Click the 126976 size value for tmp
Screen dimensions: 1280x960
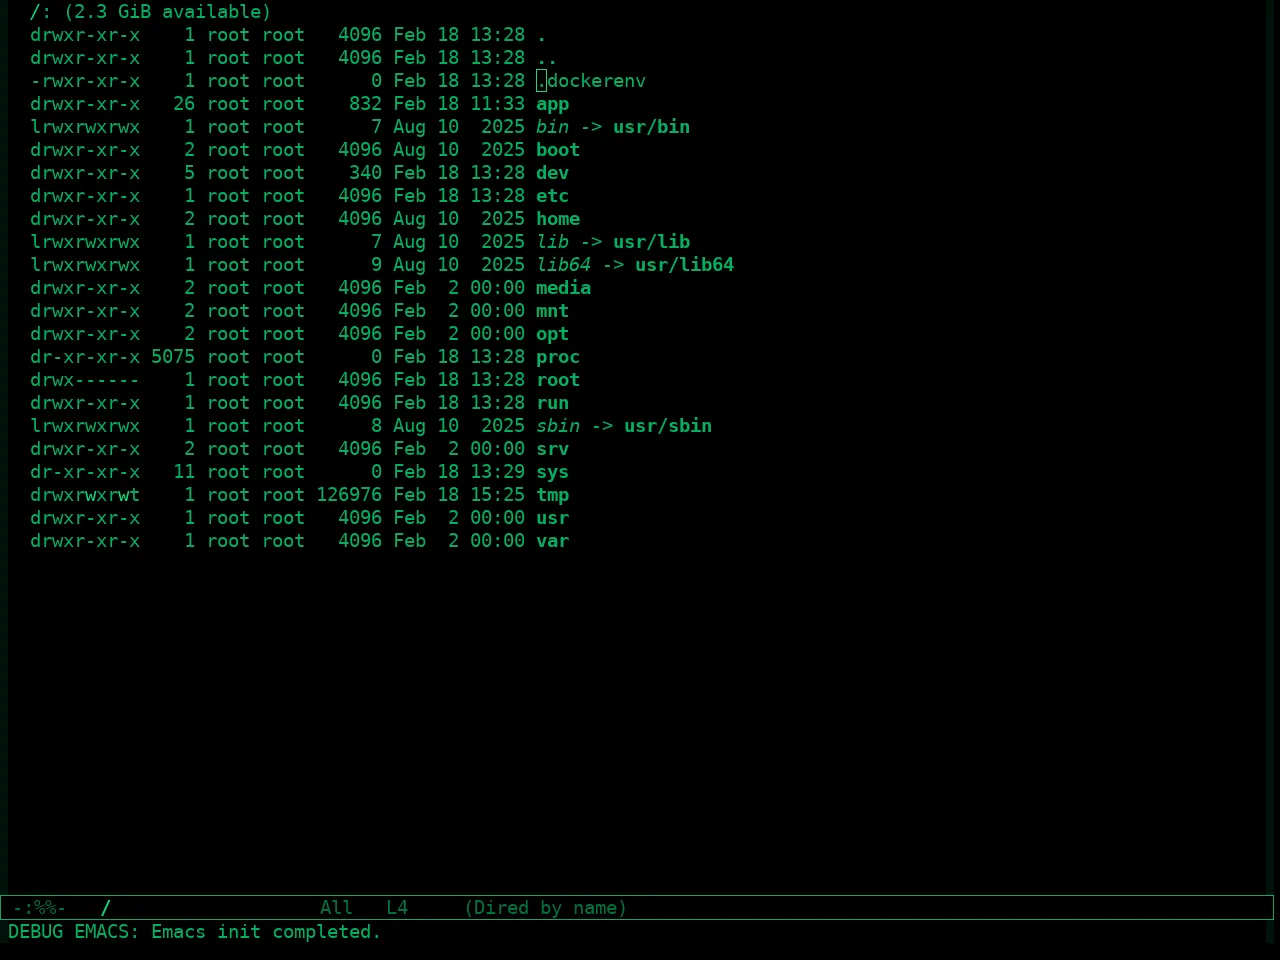349,495
